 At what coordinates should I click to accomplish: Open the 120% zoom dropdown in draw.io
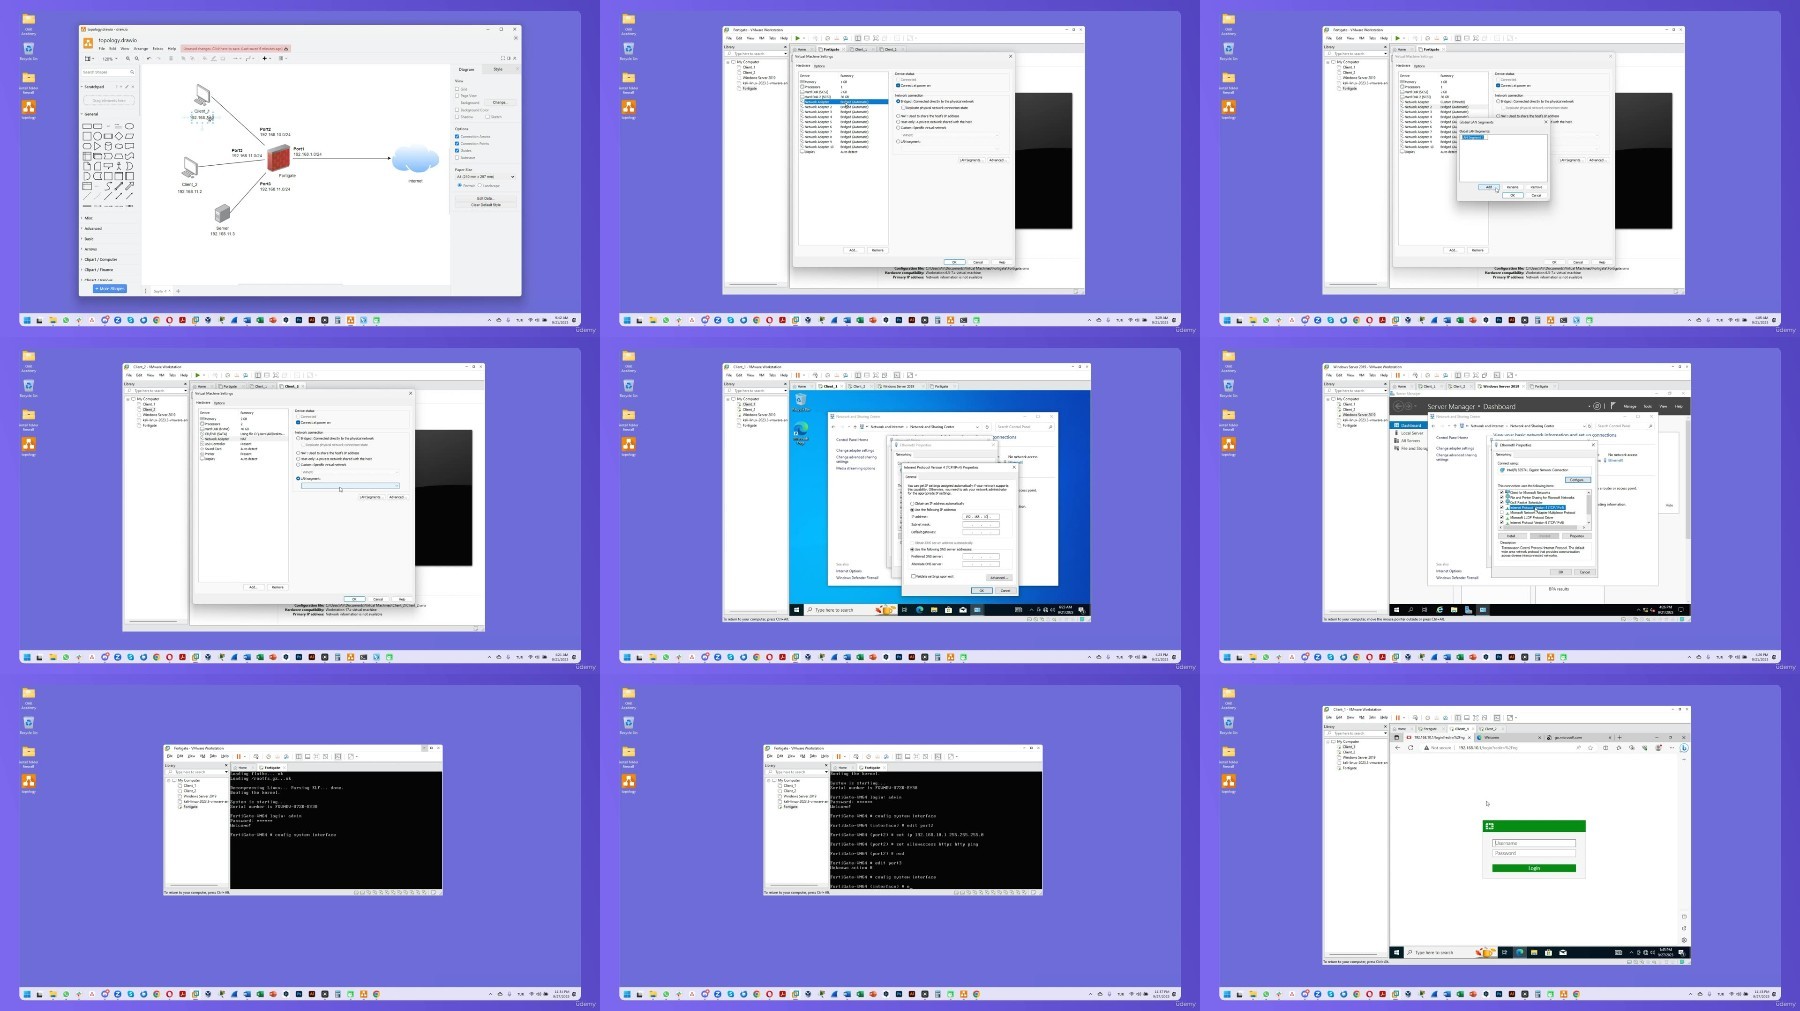pos(110,59)
